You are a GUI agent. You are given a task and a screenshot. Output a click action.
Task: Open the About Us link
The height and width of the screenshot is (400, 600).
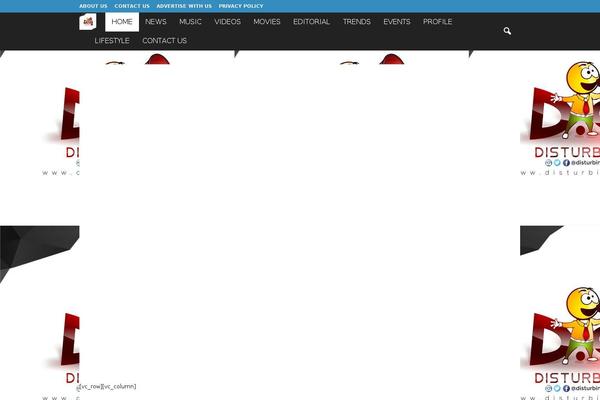(x=93, y=6)
